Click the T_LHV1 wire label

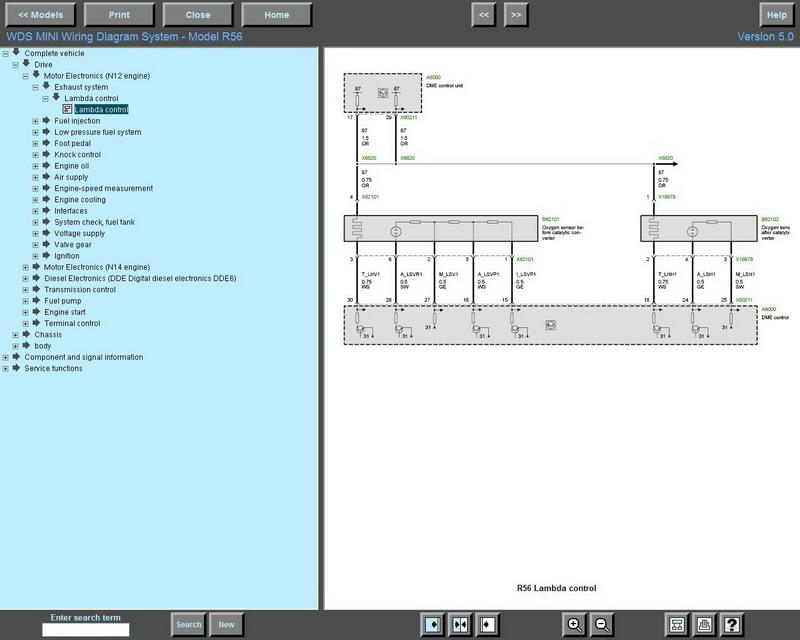(370, 275)
